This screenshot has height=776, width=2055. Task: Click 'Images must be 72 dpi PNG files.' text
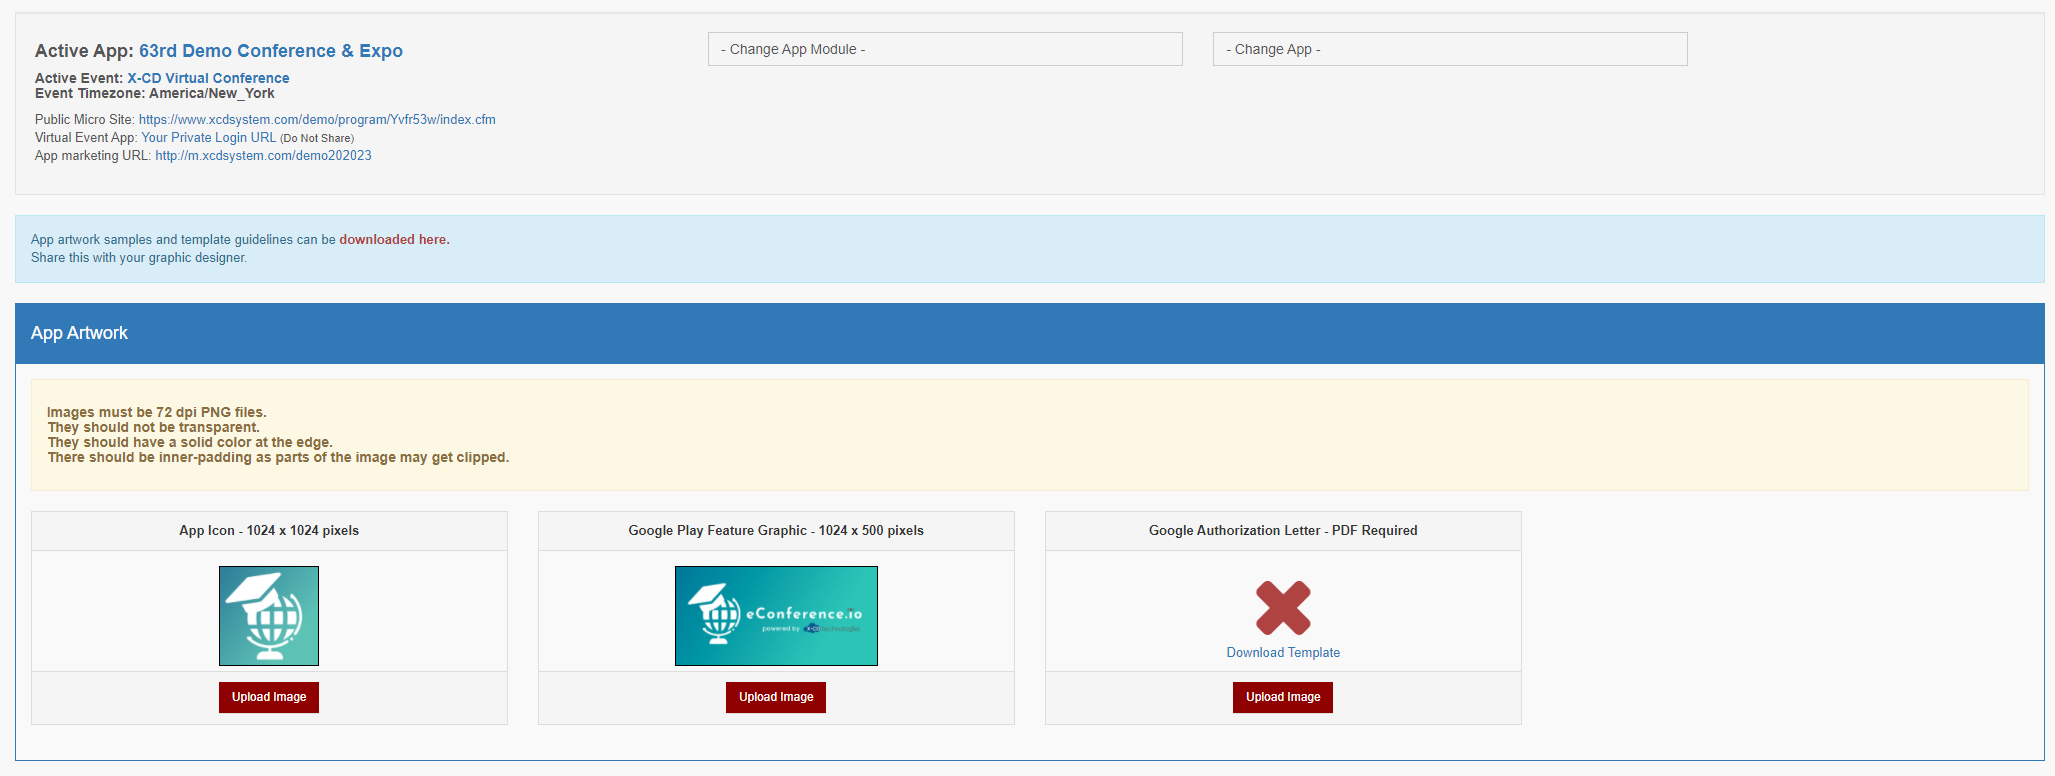(157, 412)
